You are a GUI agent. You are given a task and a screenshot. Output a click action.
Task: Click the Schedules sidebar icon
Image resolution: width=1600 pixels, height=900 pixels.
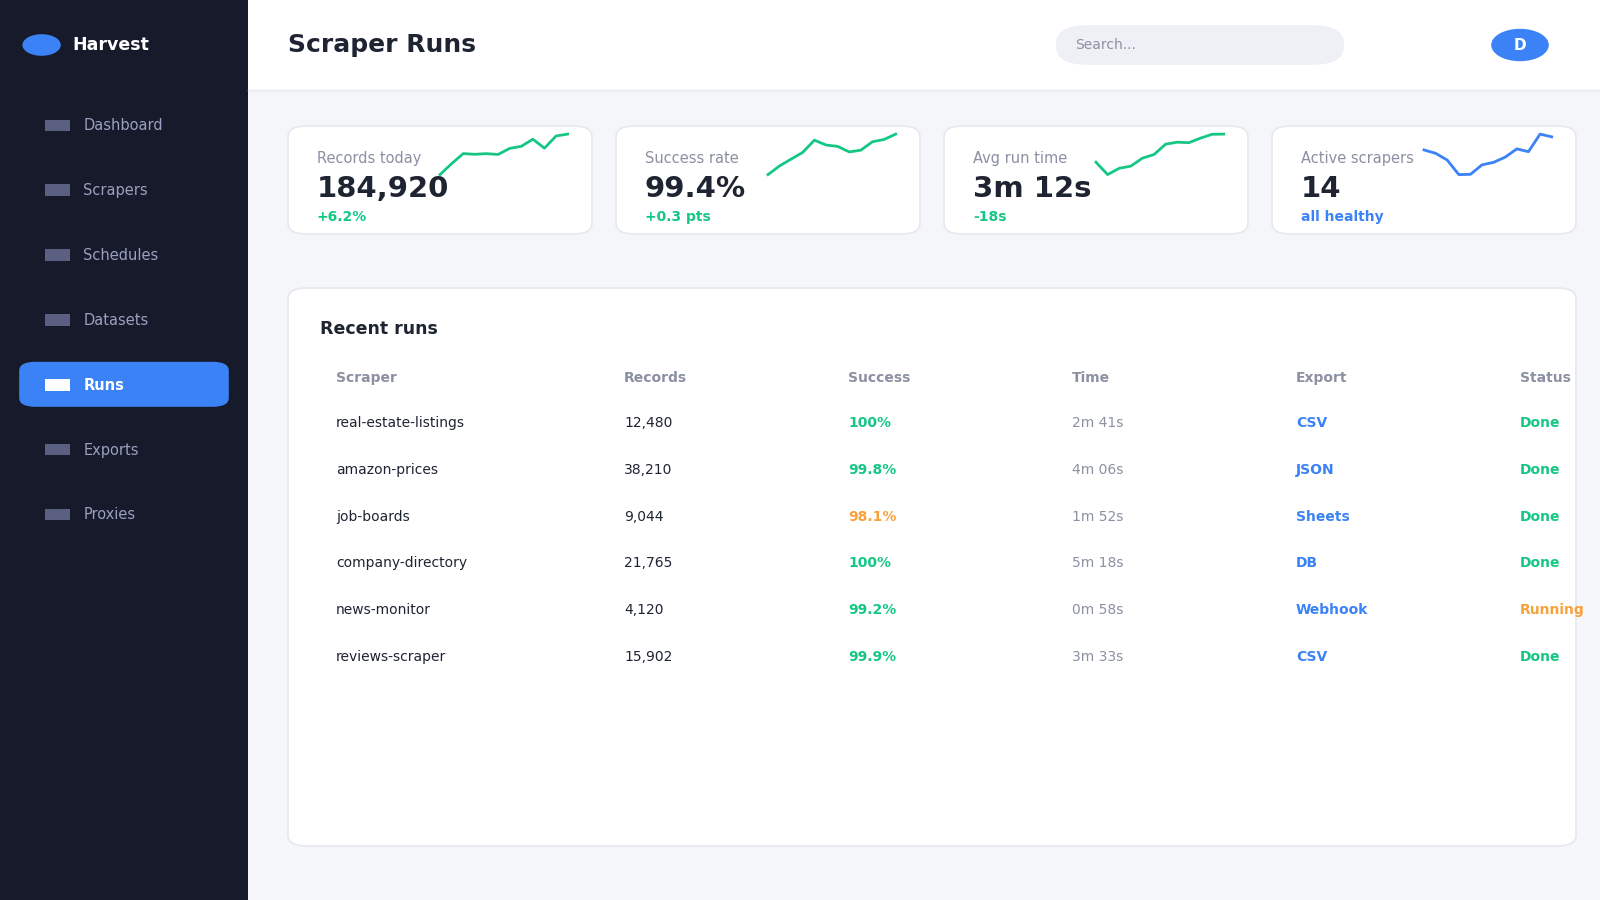tap(57, 255)
